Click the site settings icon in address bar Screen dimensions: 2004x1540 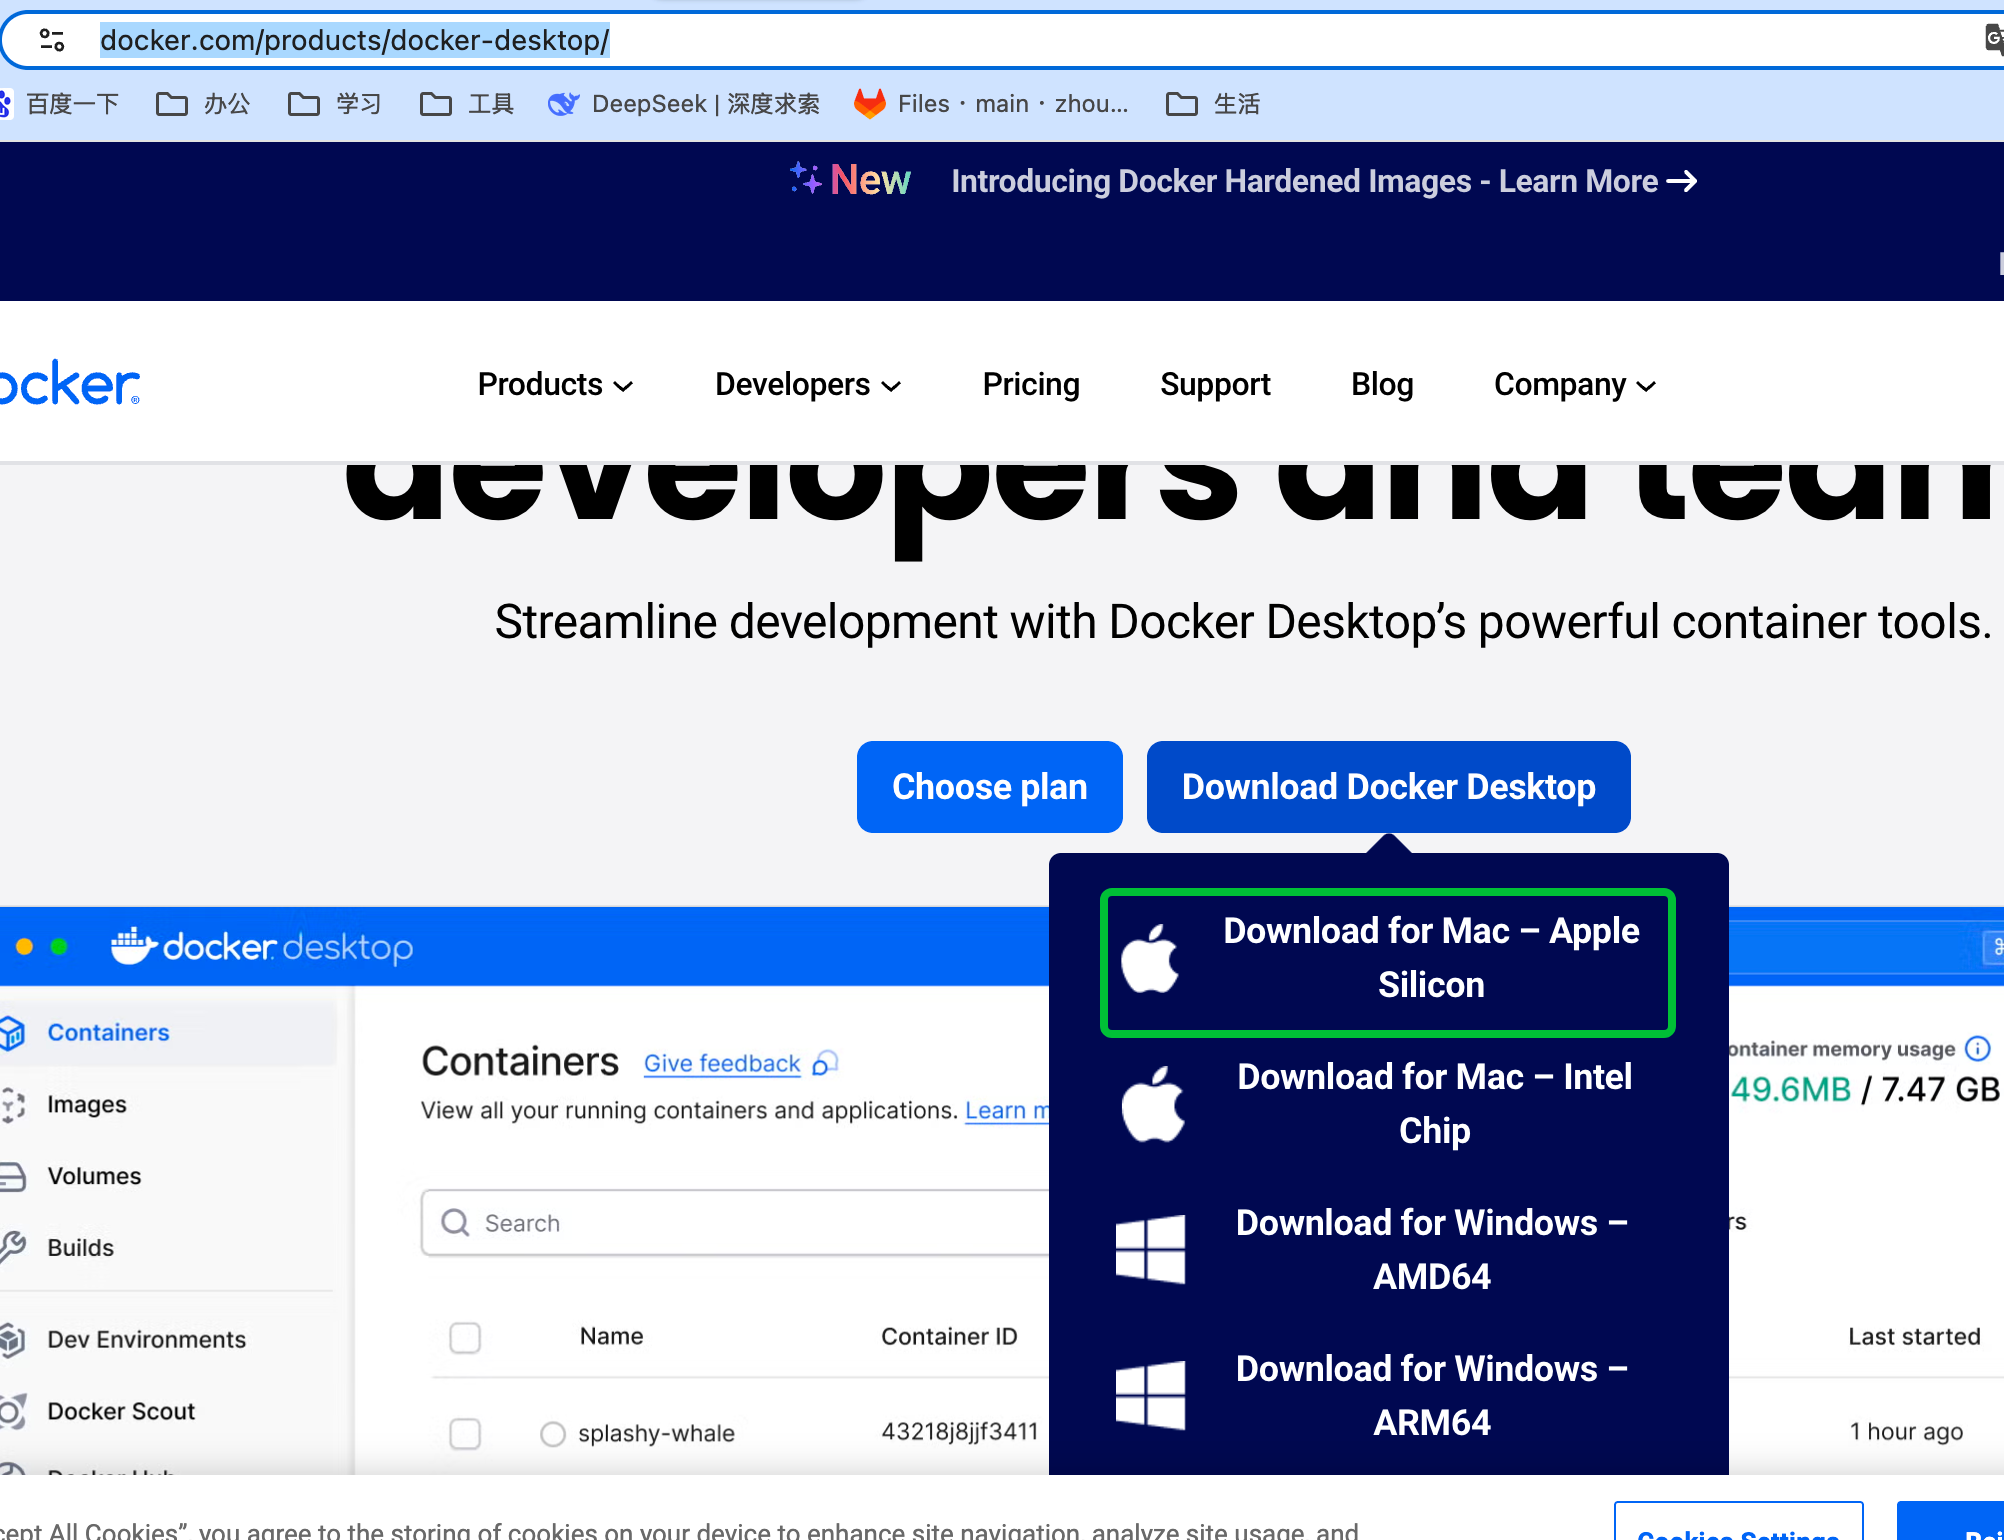[x=52, y=40]
